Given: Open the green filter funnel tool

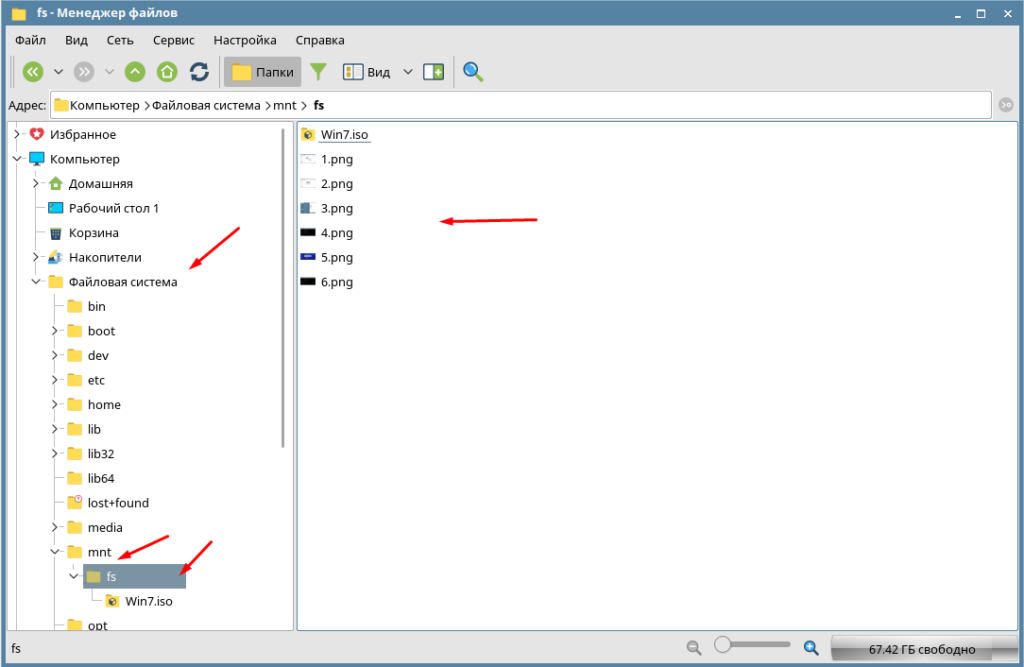Looking at the screenshot, I should [x=318, y=72].
